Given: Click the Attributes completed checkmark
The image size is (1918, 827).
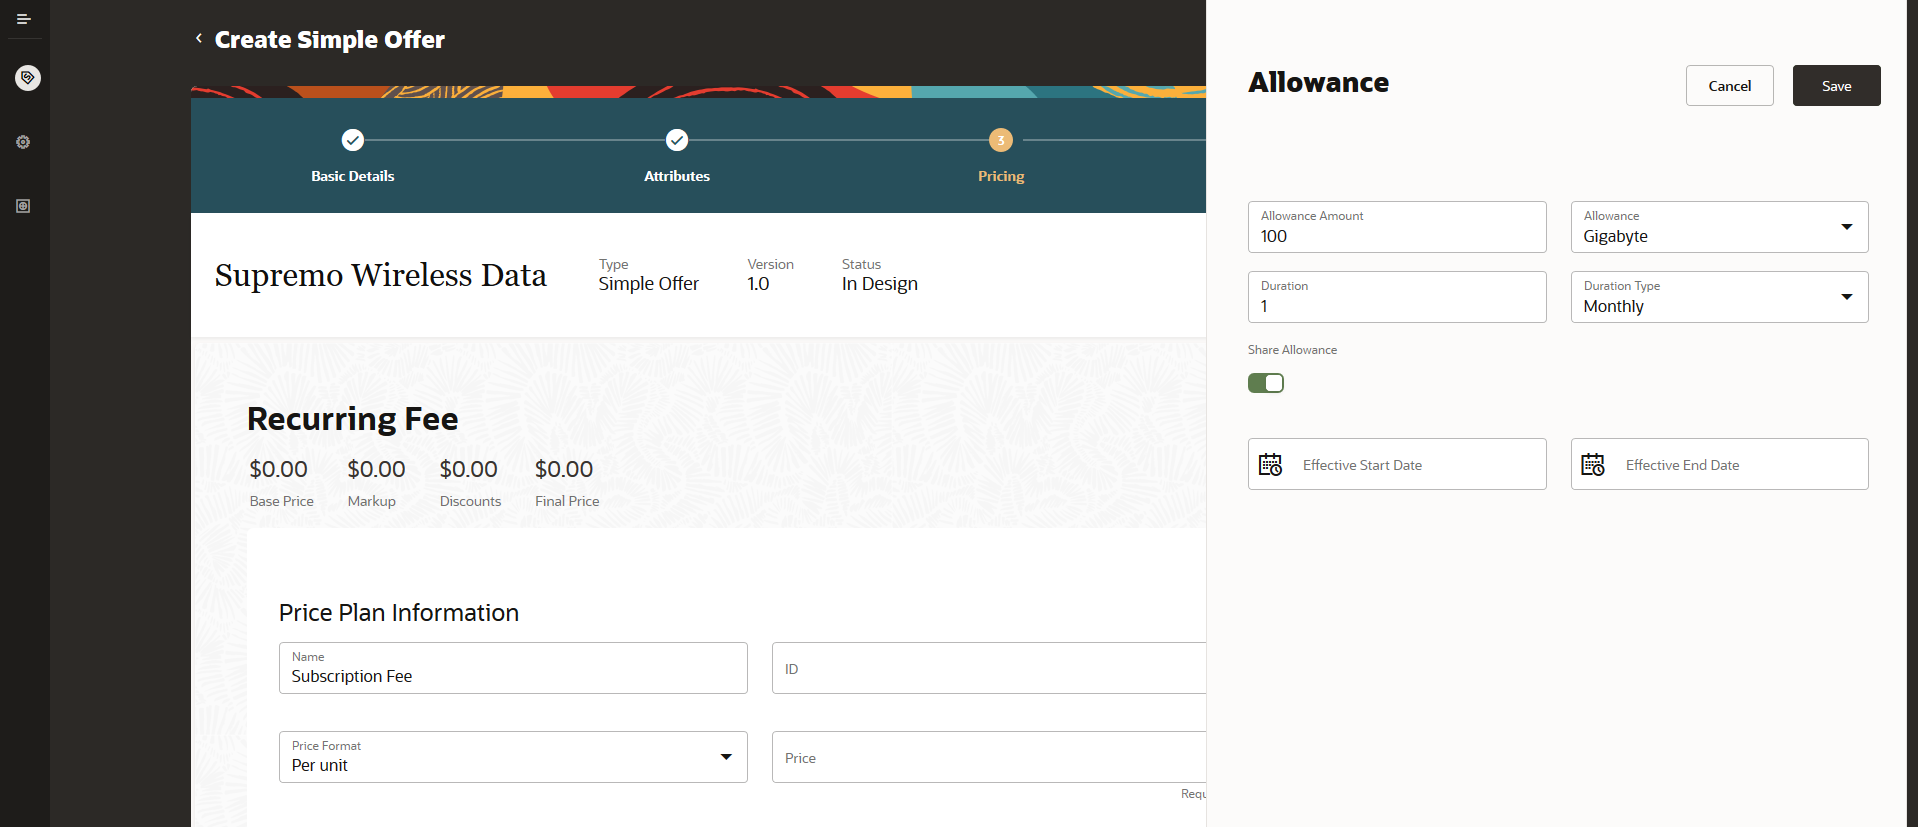Looking at the screenshot, I should click(677, 140).
